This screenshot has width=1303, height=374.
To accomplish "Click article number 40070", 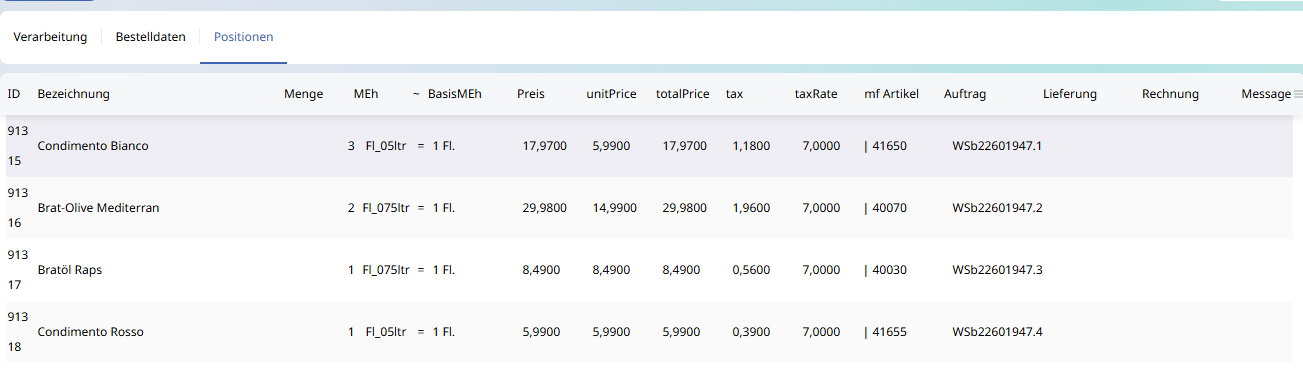I will tap(890, 208).
